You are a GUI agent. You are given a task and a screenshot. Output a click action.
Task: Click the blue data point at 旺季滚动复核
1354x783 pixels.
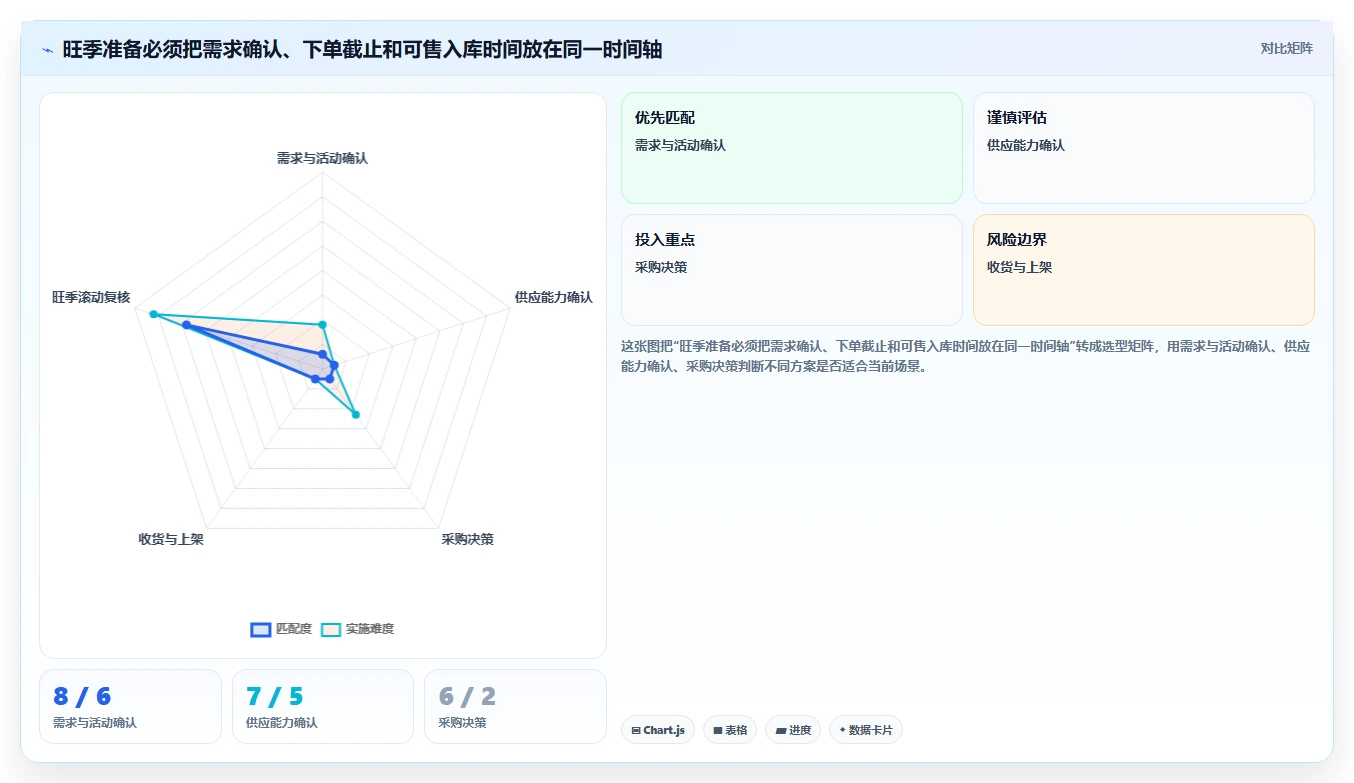coord(186,325)
